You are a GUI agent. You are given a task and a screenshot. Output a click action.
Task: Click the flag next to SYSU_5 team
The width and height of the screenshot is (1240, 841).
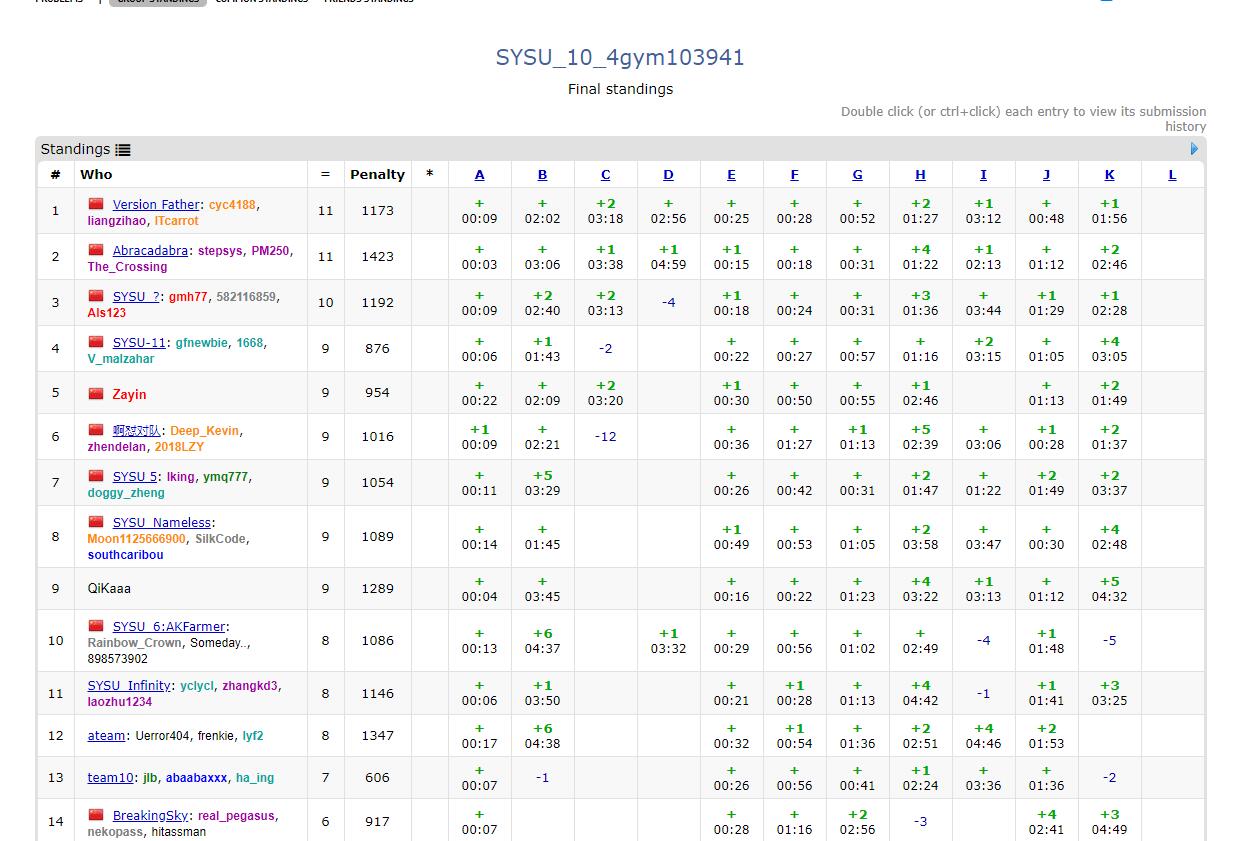tap(96, 476)
